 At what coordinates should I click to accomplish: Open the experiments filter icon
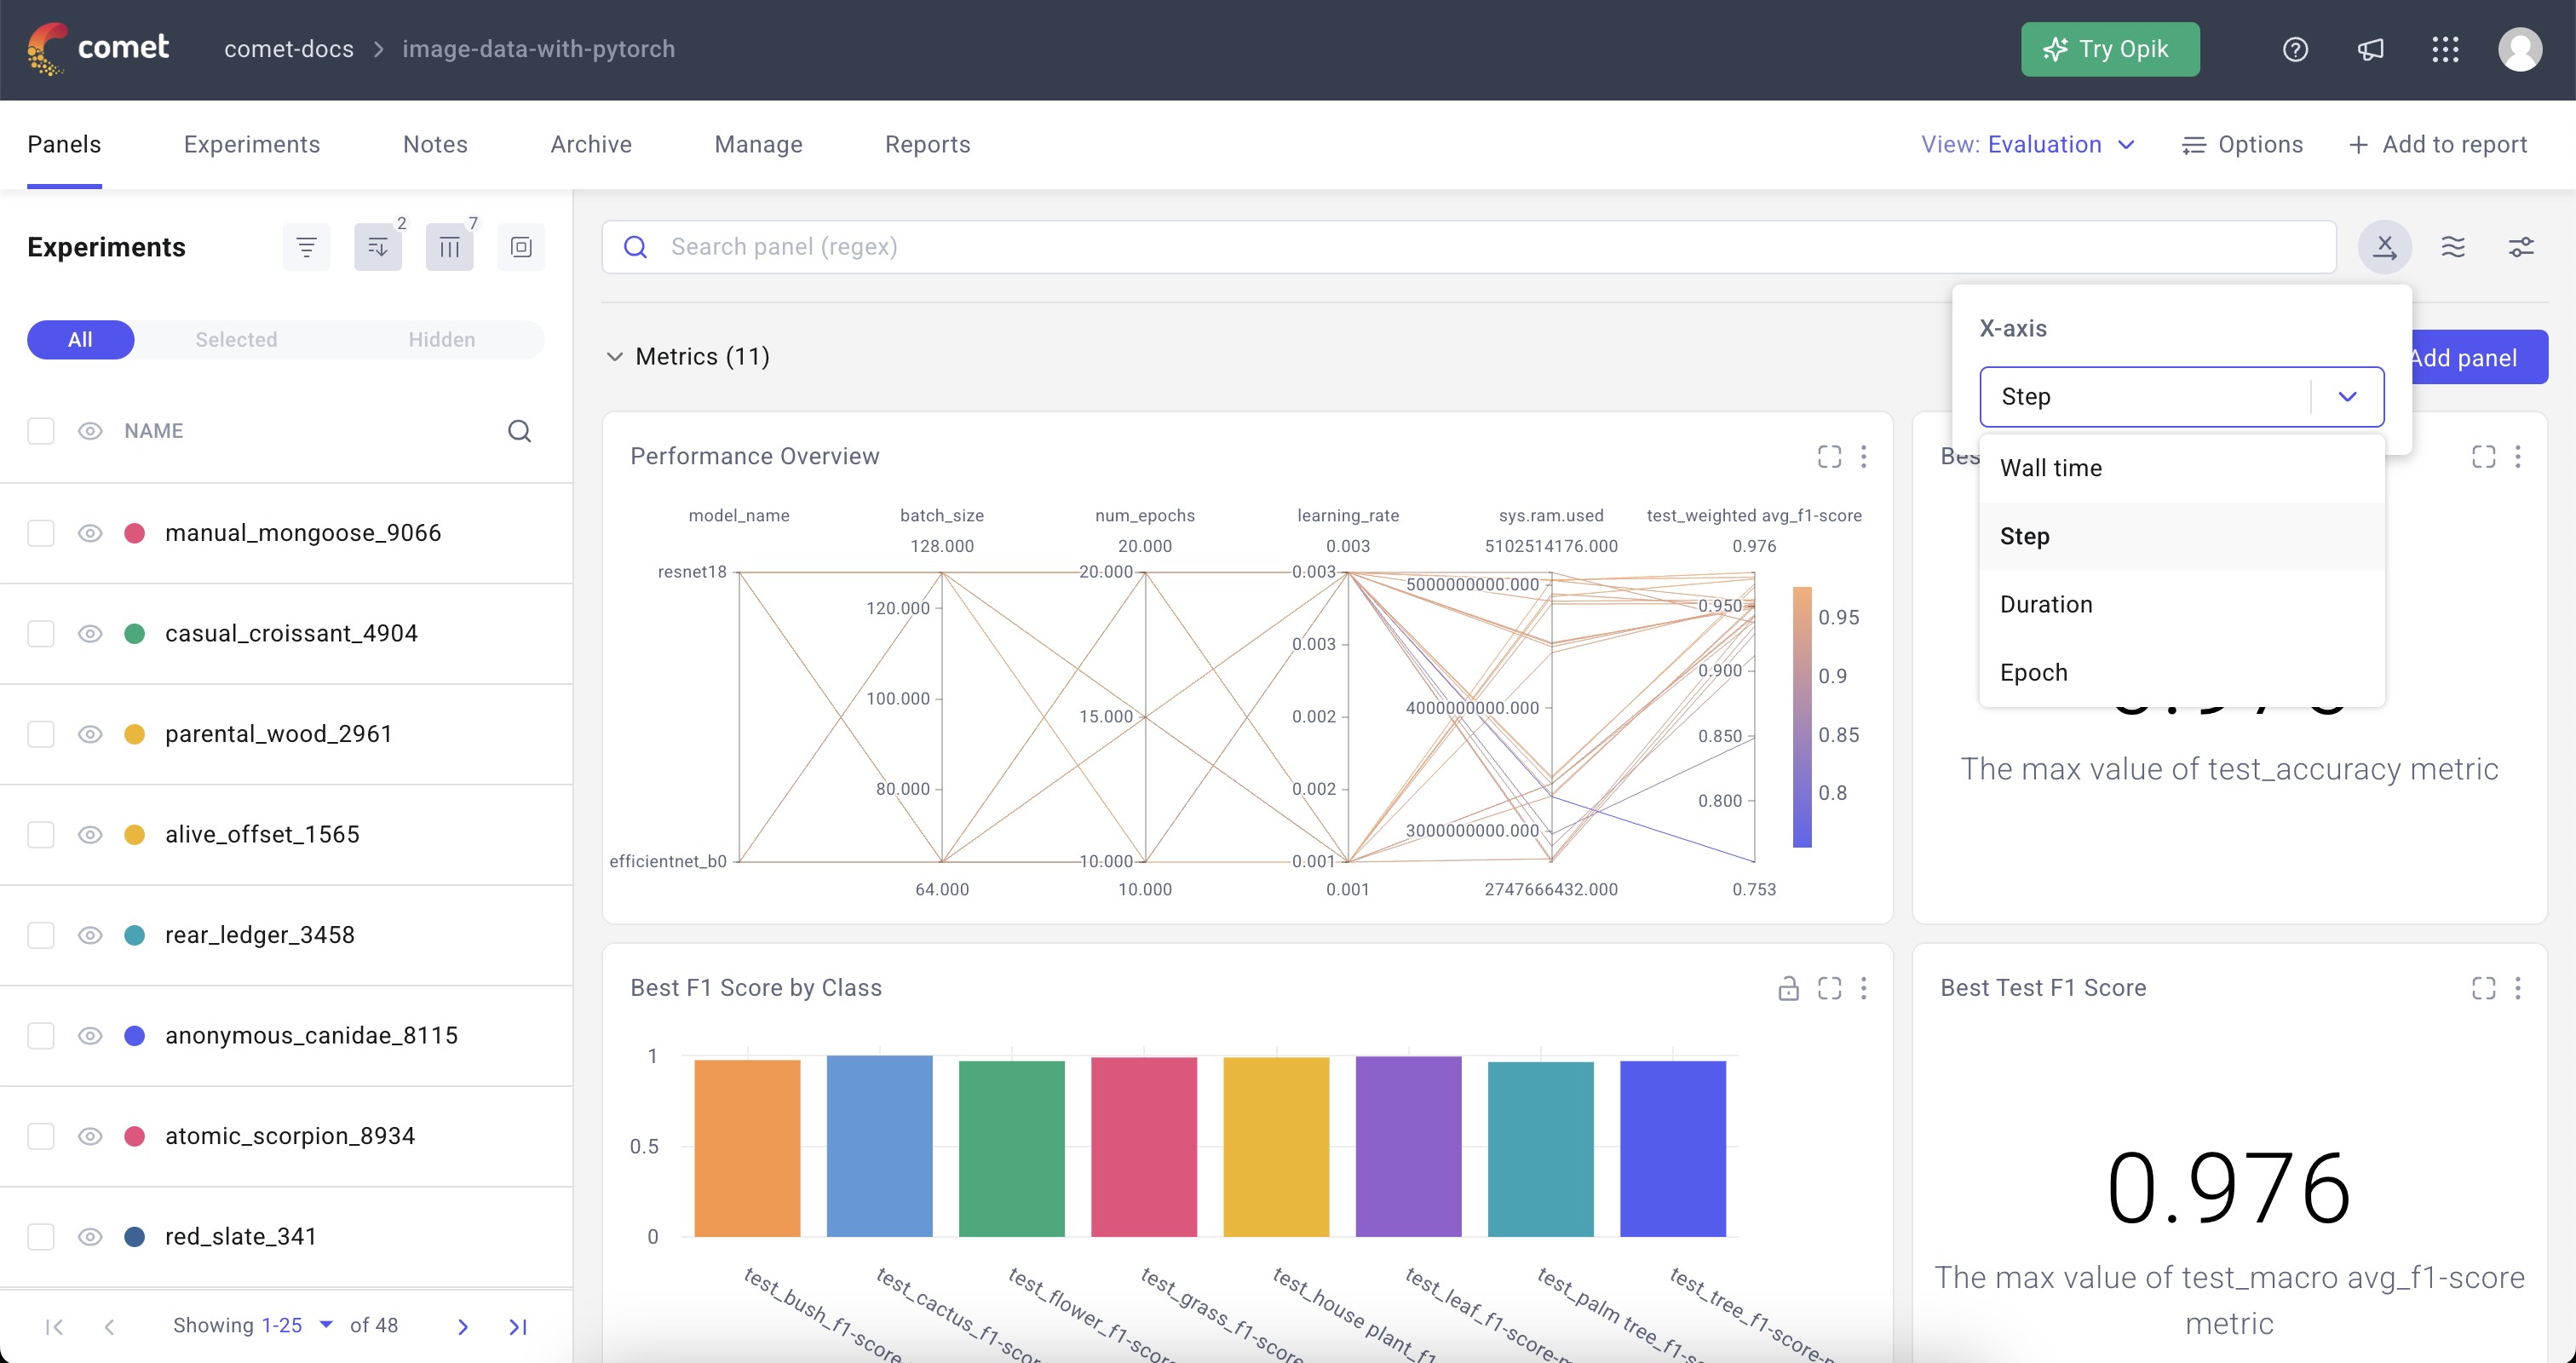point(306,246)
